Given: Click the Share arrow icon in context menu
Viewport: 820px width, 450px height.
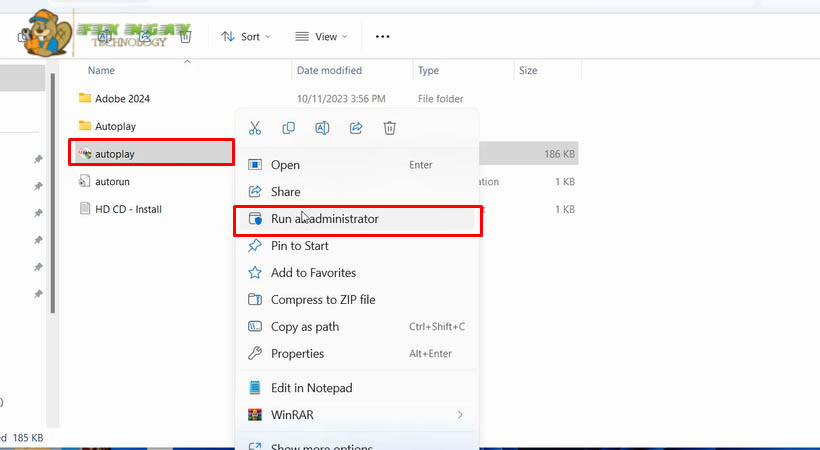Looking at the screenshot, I should point(356,128).
